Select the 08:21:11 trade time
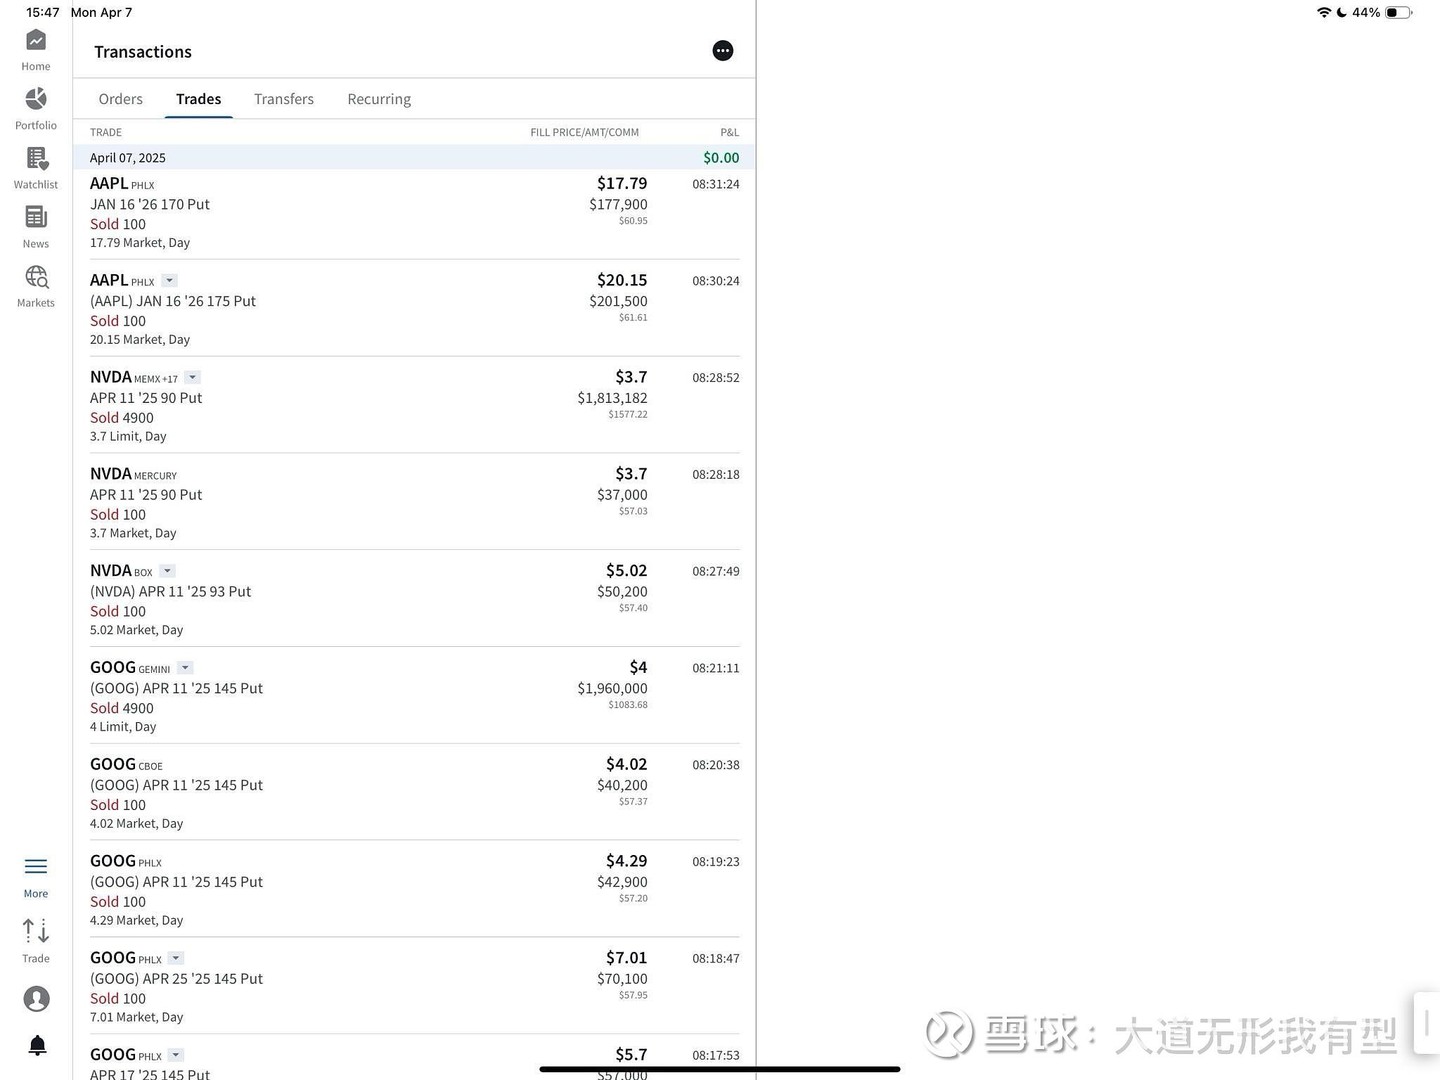1440x1080 pixels. 716,668
